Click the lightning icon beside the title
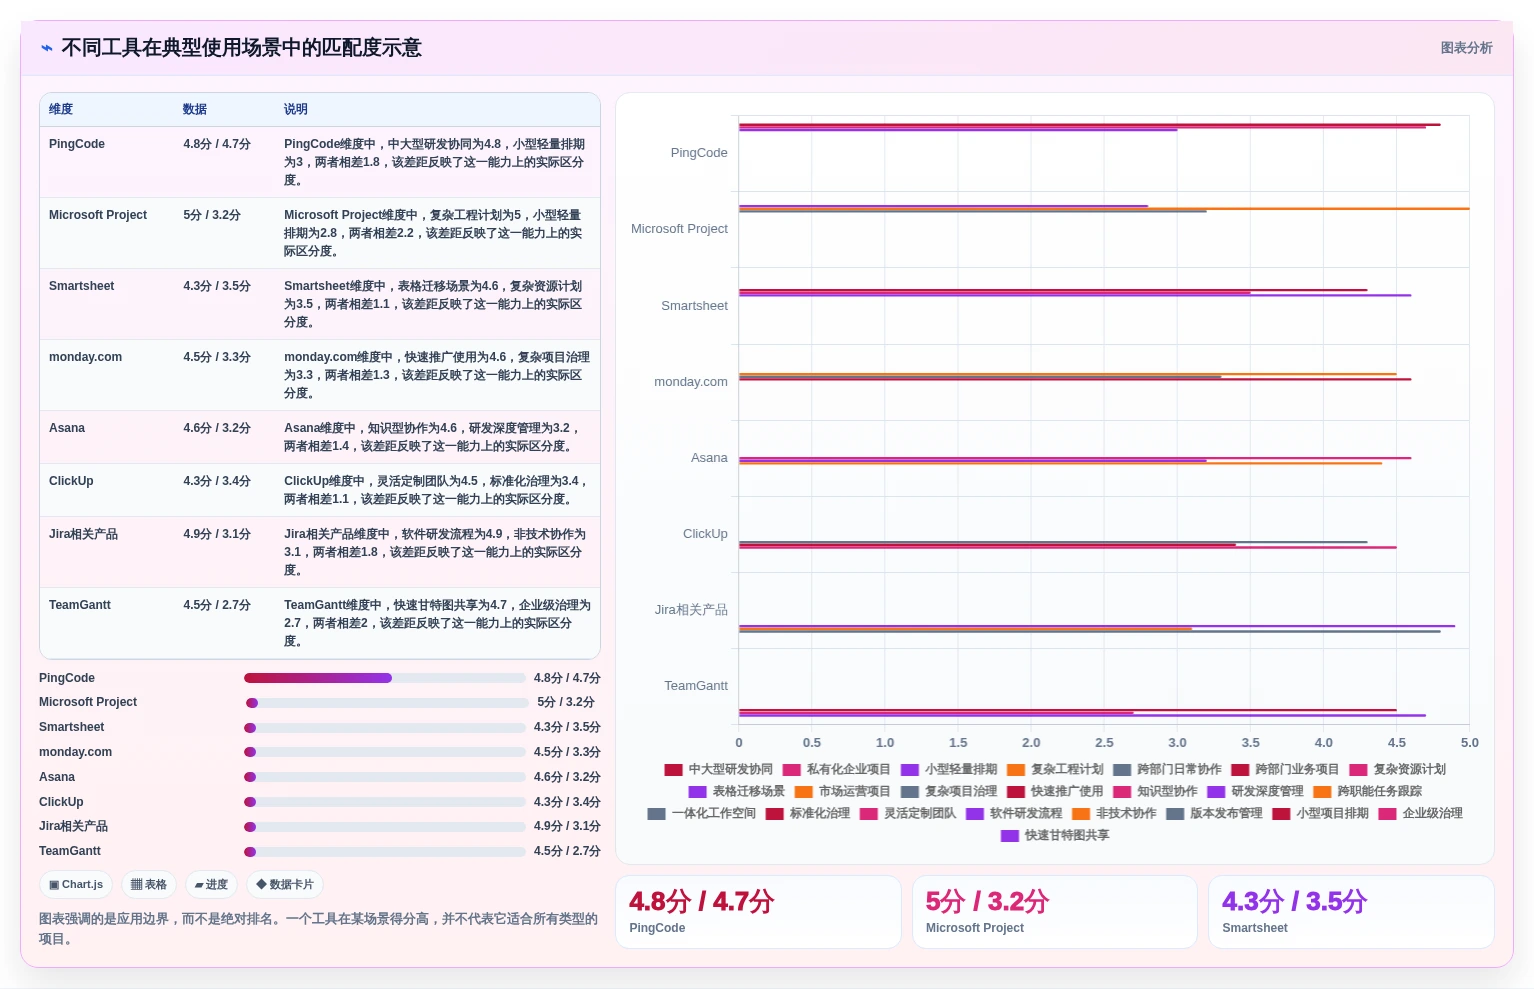This screenshot has width=1534, height=989. 47,48
